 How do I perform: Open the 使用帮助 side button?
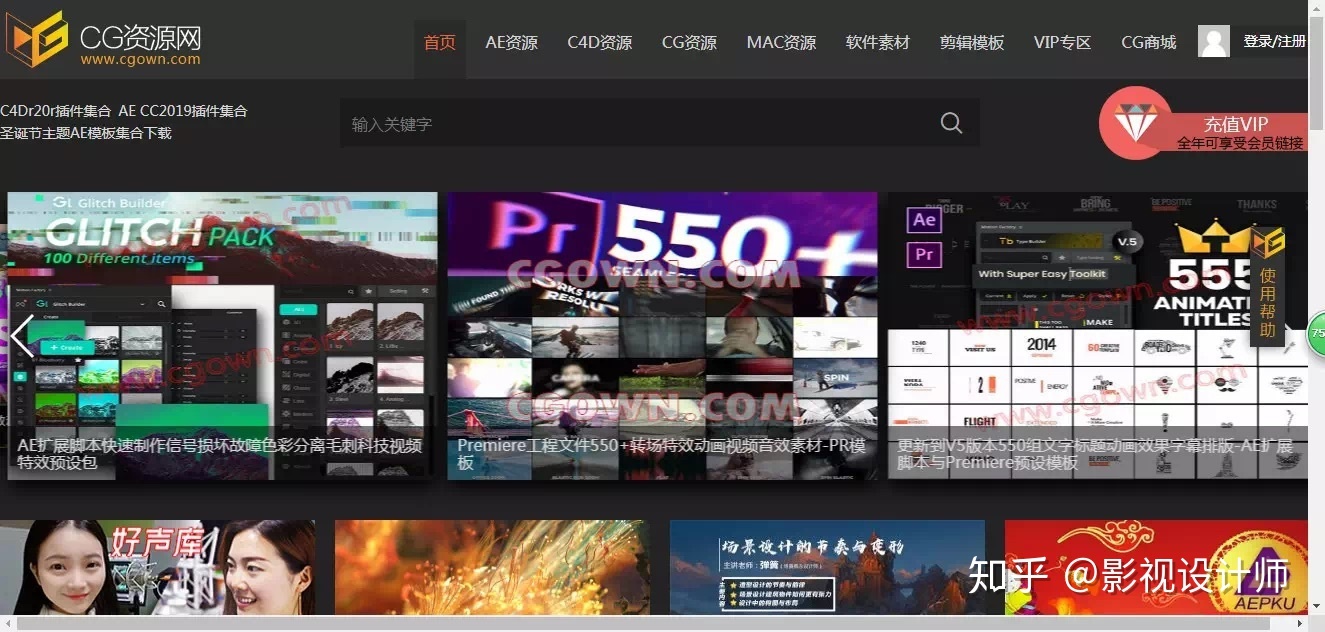click(1267, 286)
